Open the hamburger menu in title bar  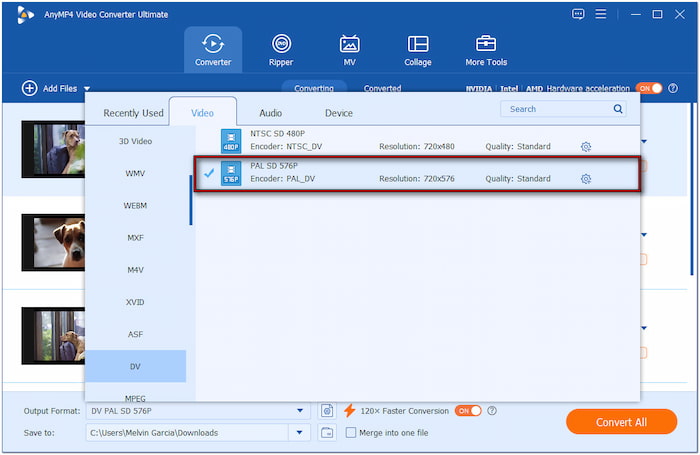(601, 14)
